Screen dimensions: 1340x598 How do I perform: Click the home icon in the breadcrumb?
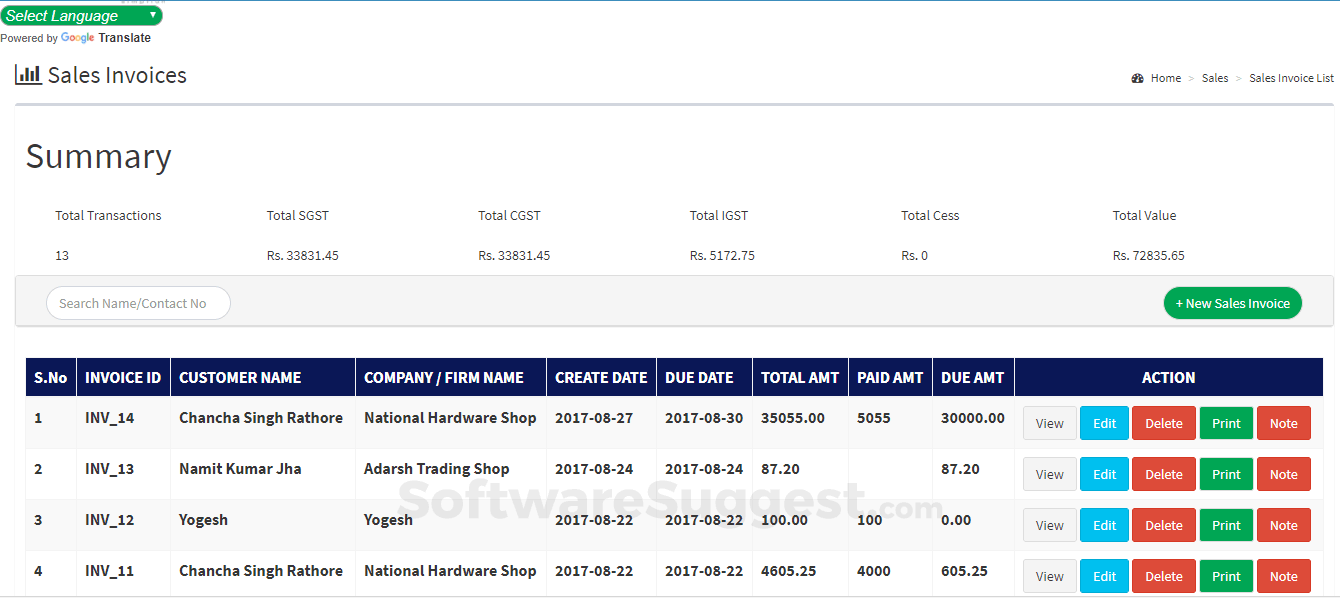(1137, 77)
